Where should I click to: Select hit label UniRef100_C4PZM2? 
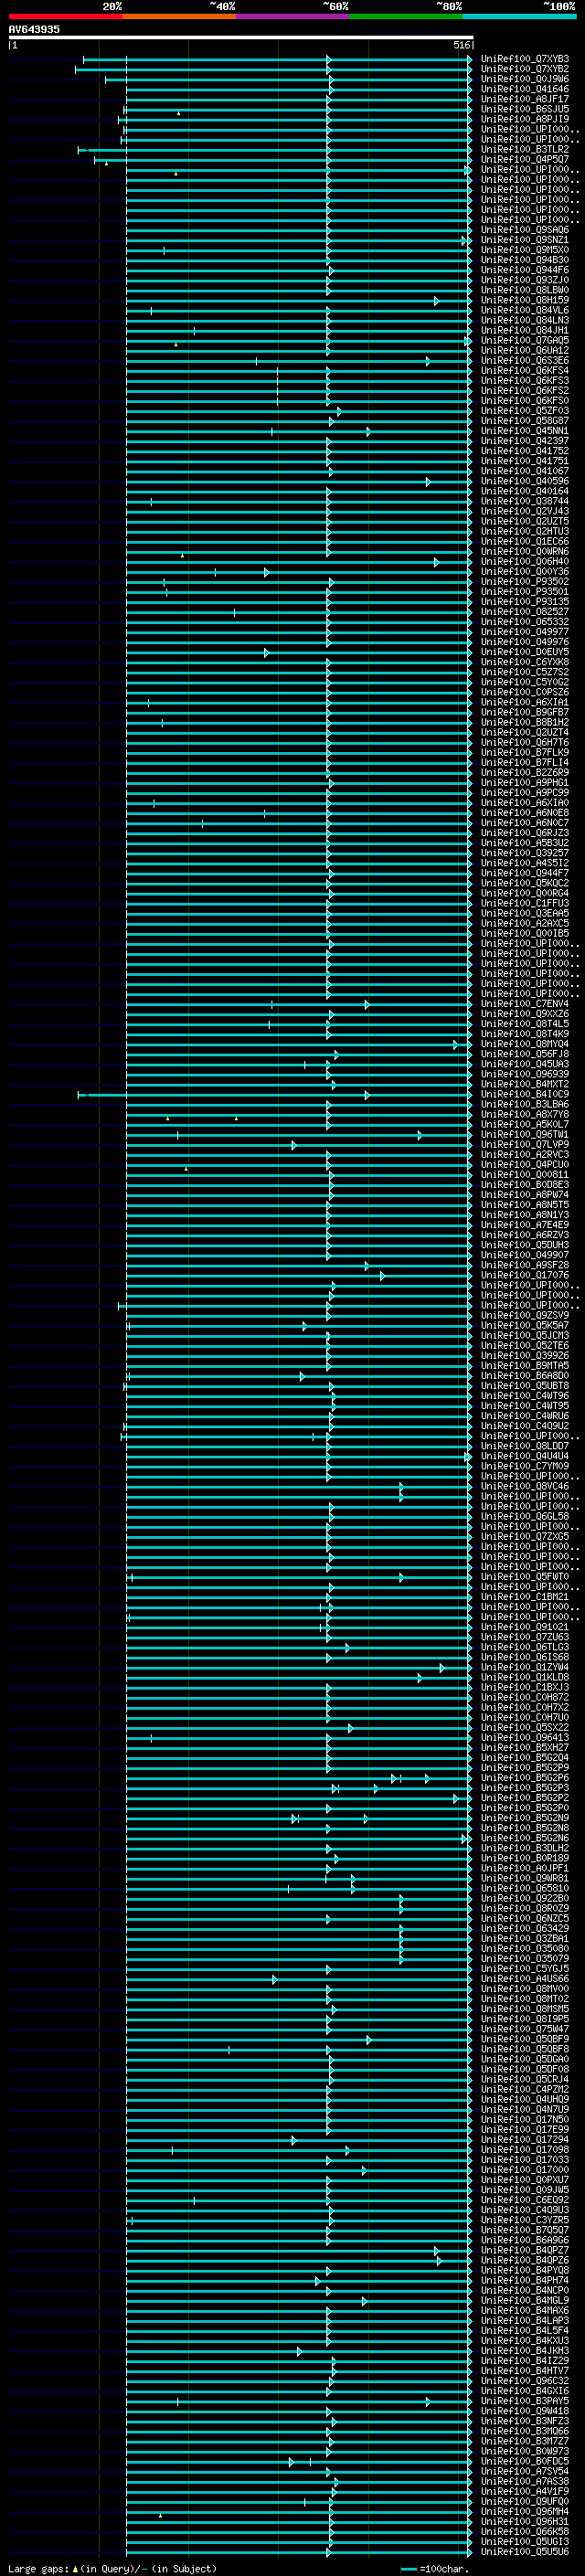(x=525, y=2089)
